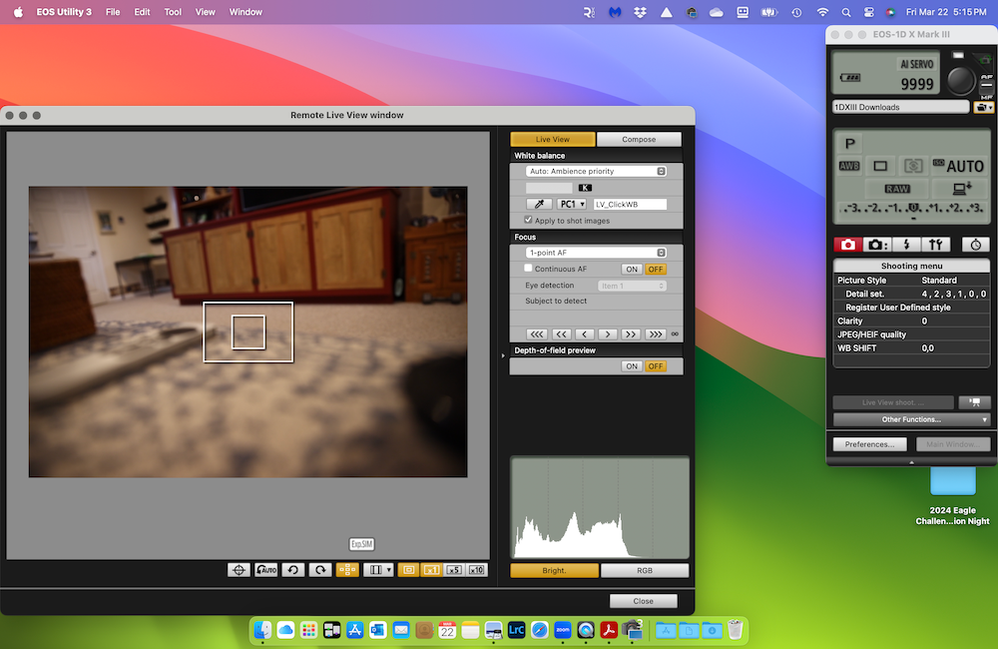
Task: Show the AF point alignment crosshair icon
Action: pos(238,569)
